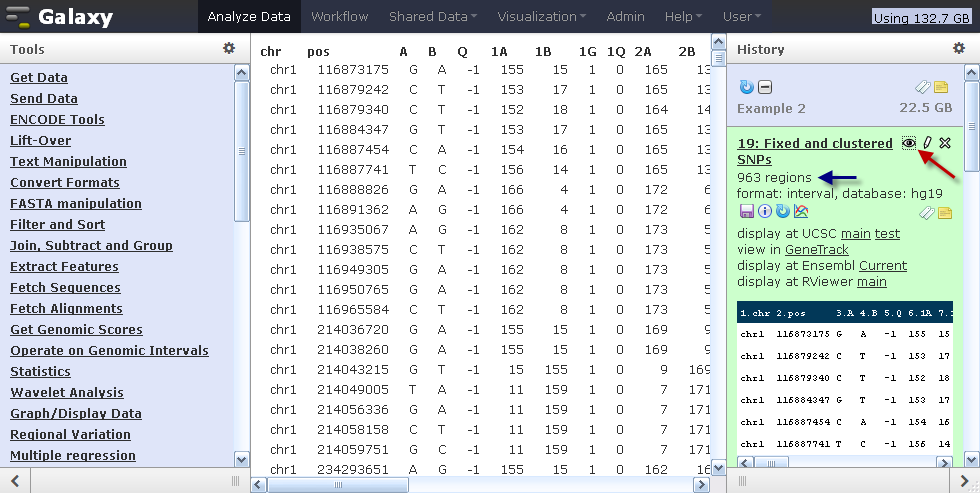
Task: Open the FASTA manipulation section
Action: pos(76,203)
